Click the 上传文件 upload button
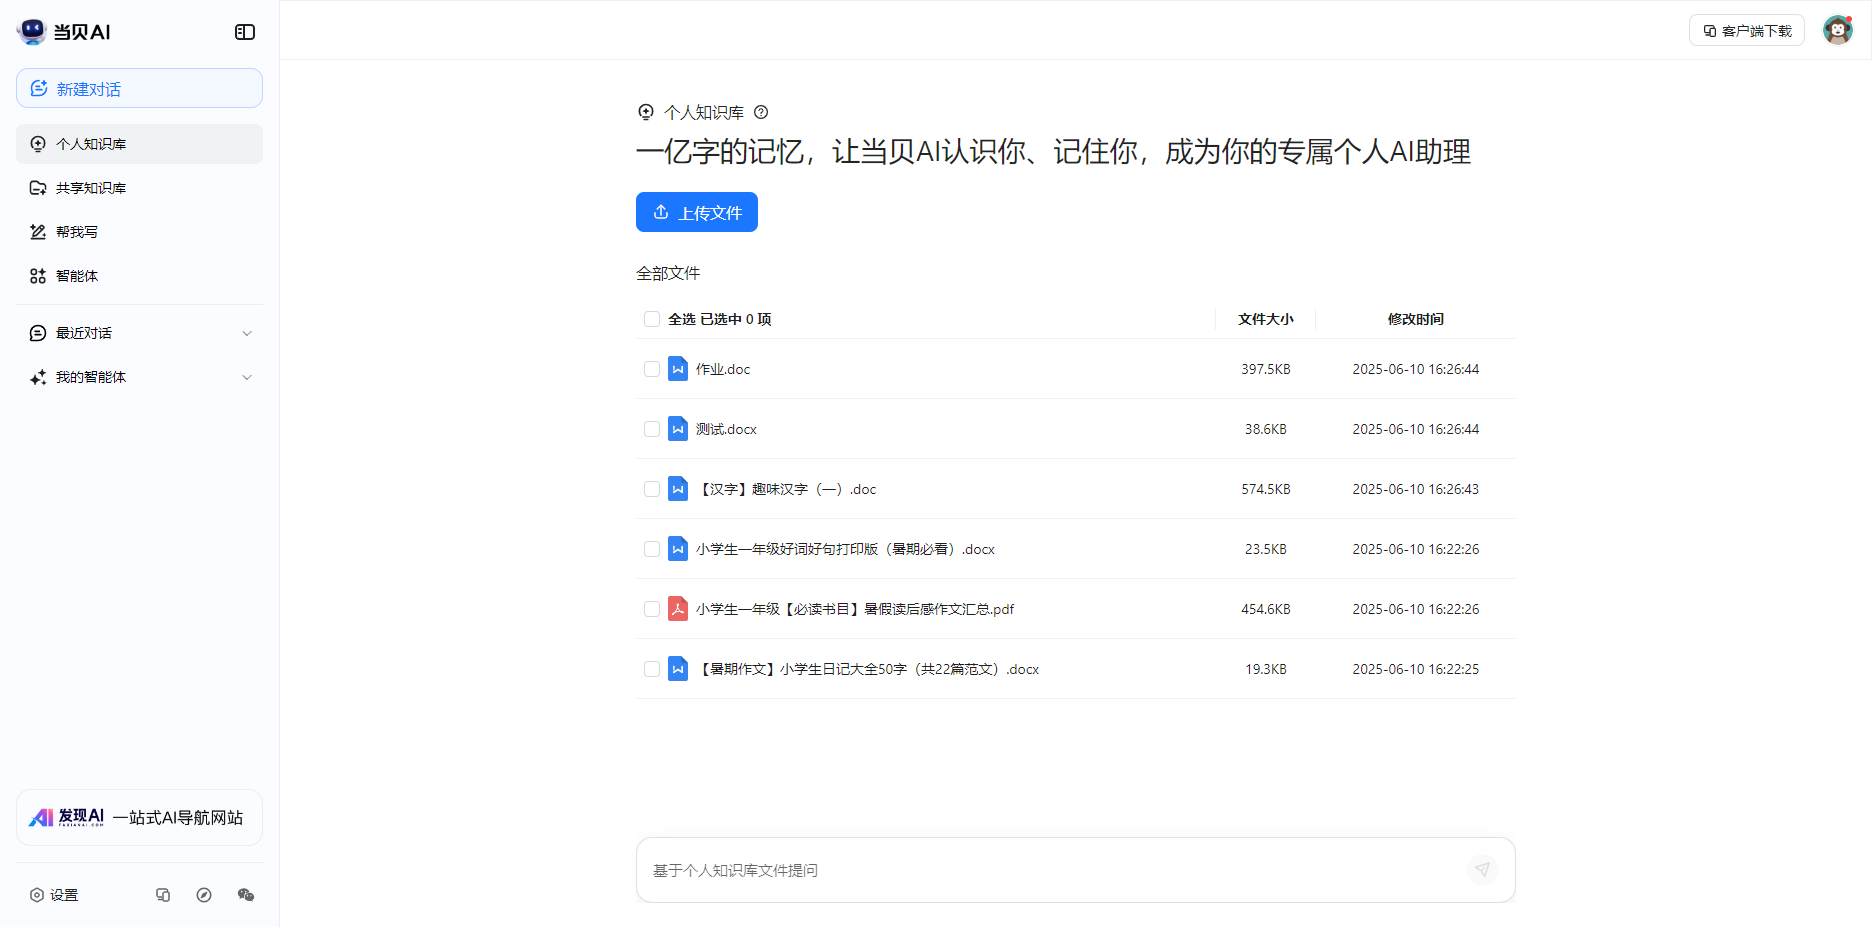The height and width of the screenshot is (927, 1872). tap(697, 212)
